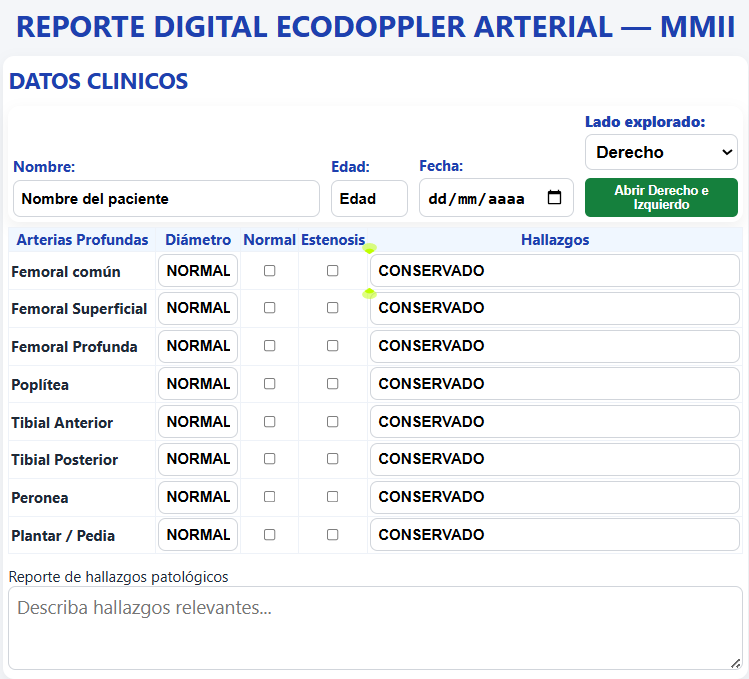749x679 pixels.
Task: Focus the Edad input field
Action: coord(369,199)
